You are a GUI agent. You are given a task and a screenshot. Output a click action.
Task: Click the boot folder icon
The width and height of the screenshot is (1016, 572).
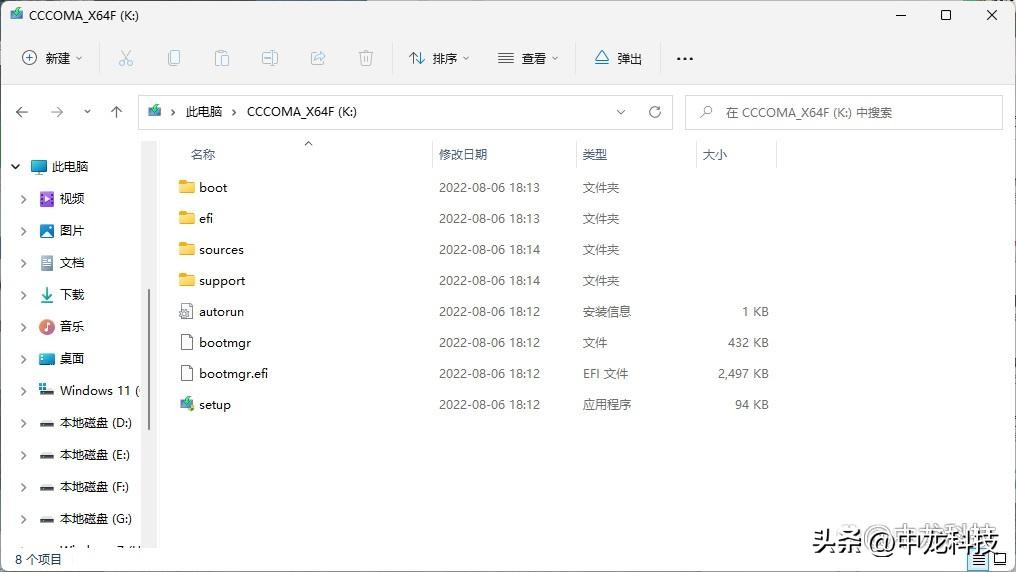187,187
